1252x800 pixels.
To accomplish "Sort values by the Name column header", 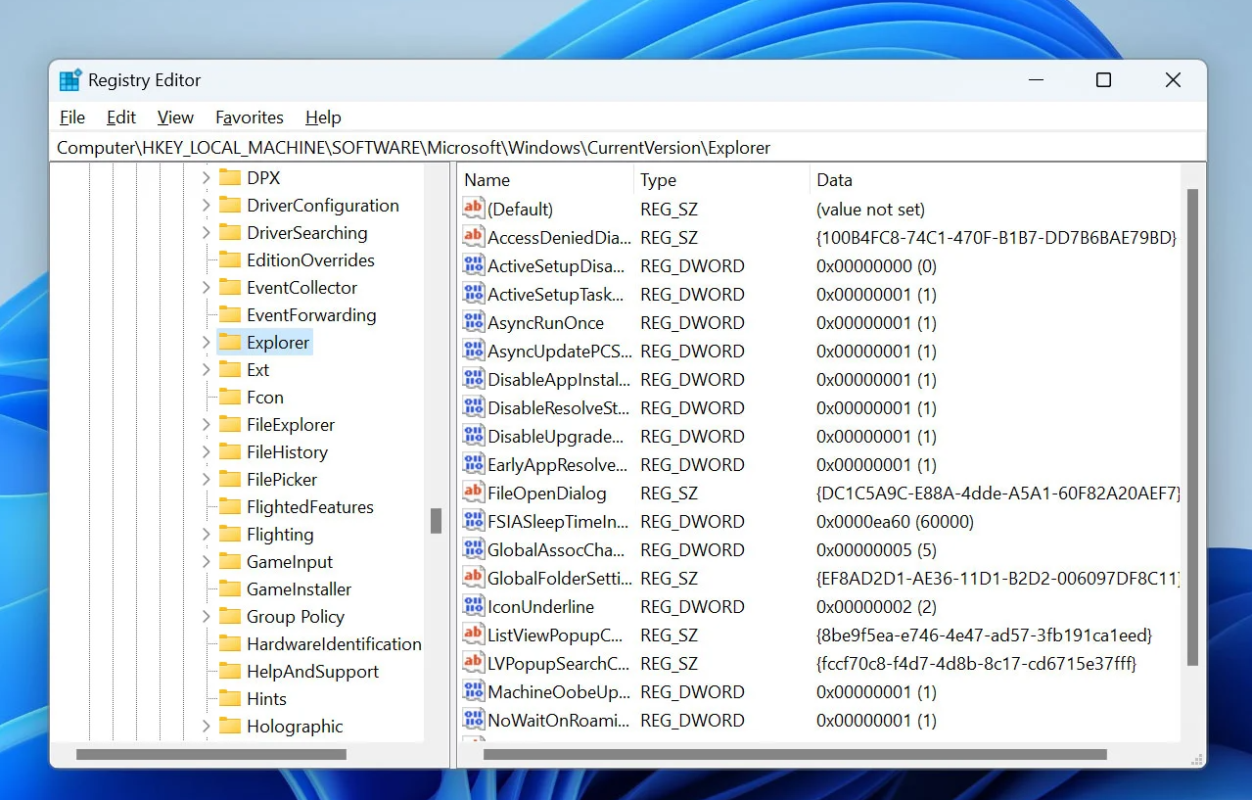I will (545, 180).
